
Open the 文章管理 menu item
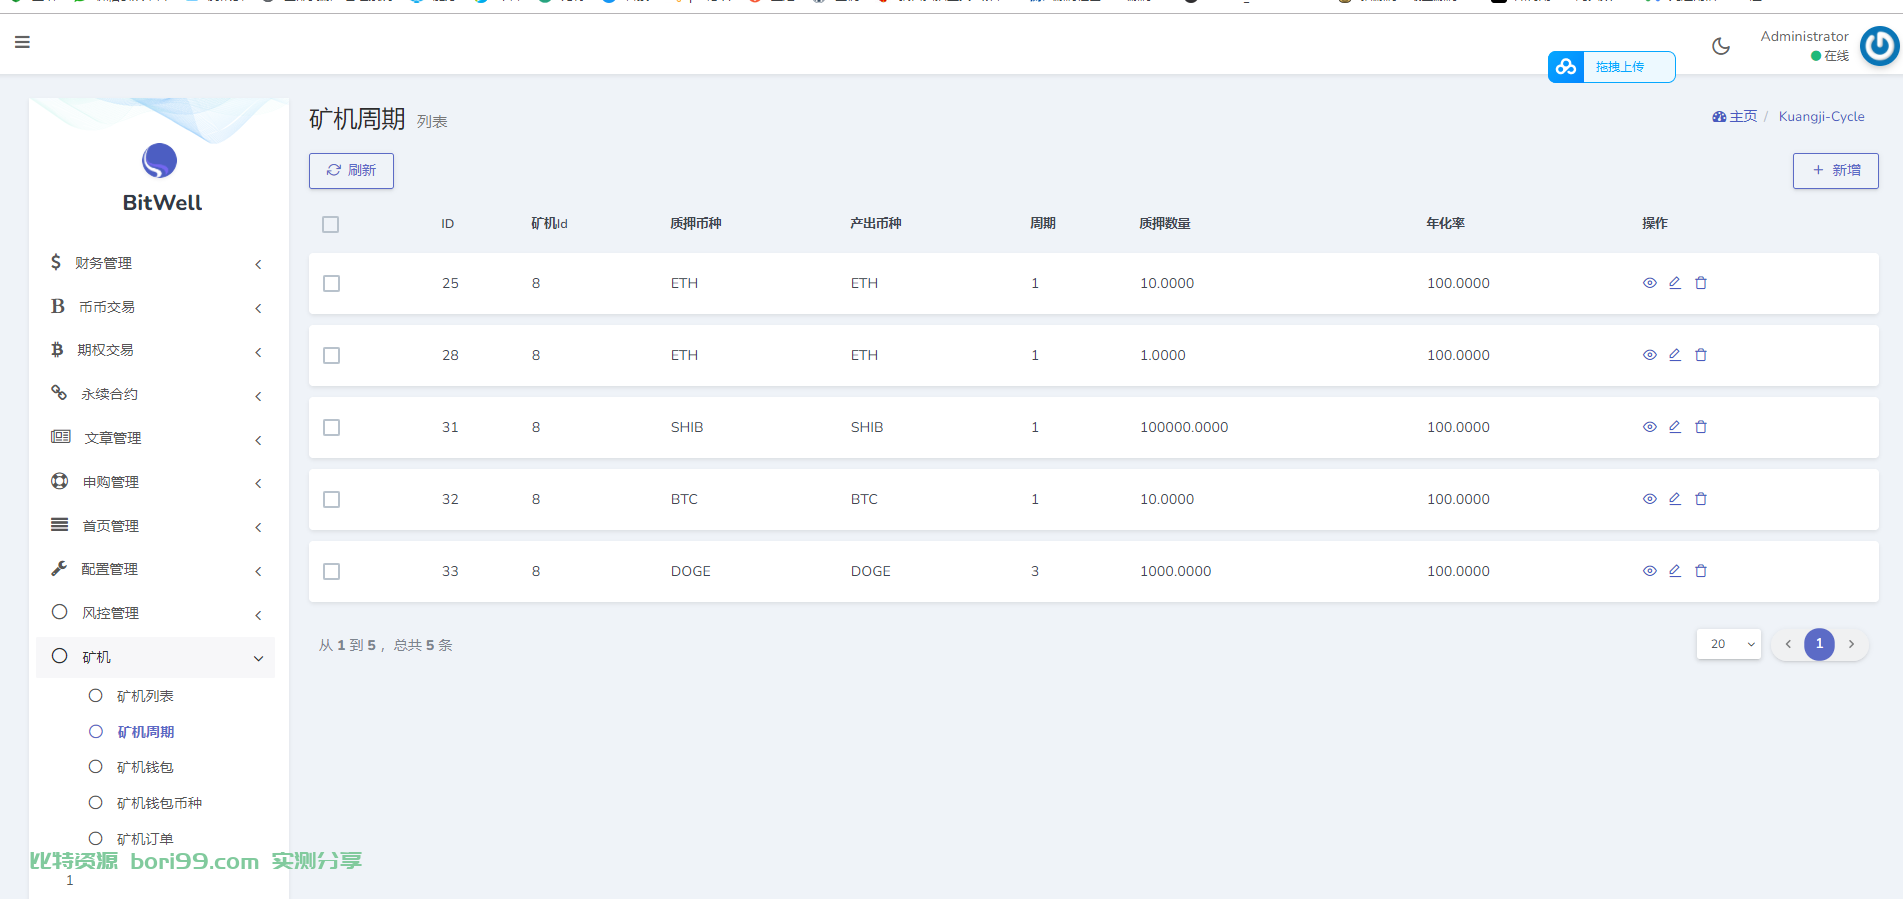pos(113,438)
